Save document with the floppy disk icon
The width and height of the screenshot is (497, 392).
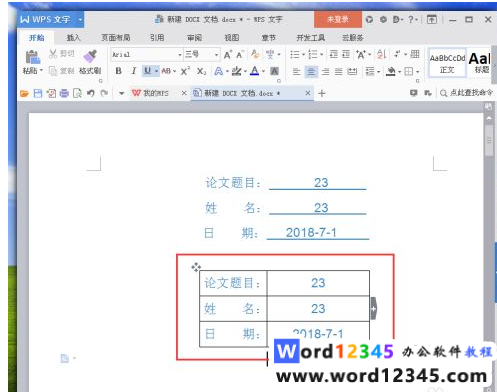[x=38, y=94]
